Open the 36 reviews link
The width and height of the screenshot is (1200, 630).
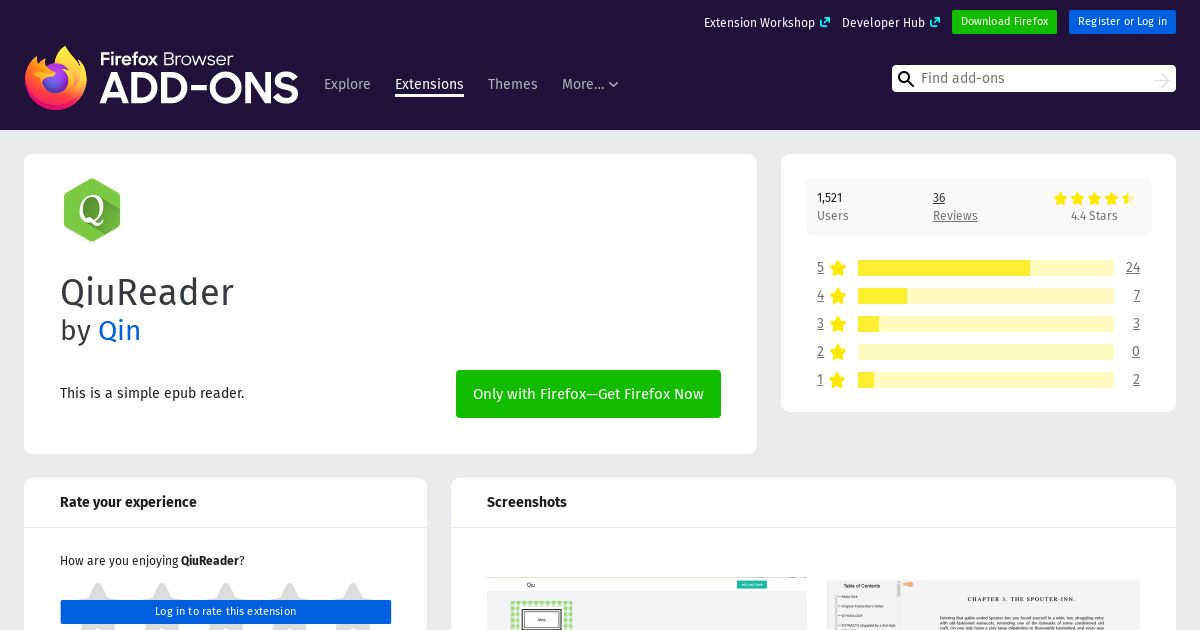tap(939, 198)
